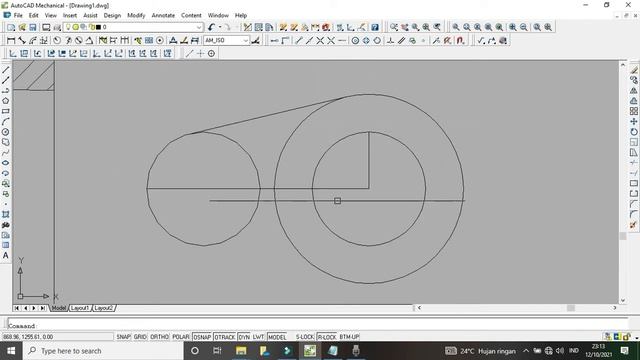Select the Polygon draw tool
This screenshot has width=640, height=360.
(x=6, y=101)
